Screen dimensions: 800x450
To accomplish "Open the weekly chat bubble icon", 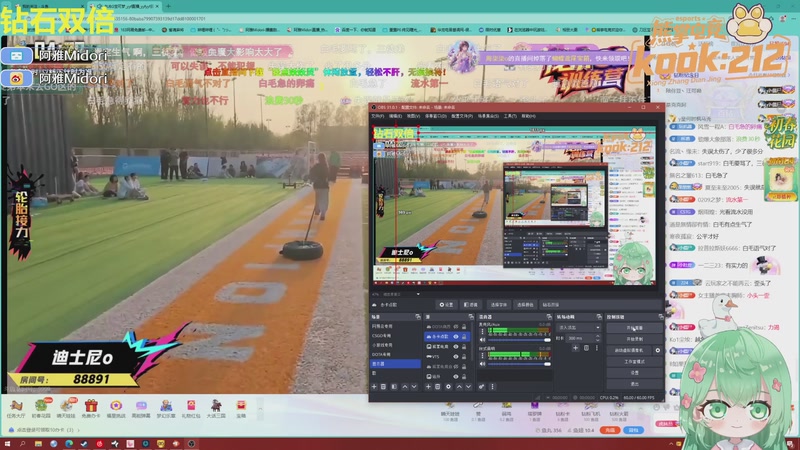I will (141, 406).
